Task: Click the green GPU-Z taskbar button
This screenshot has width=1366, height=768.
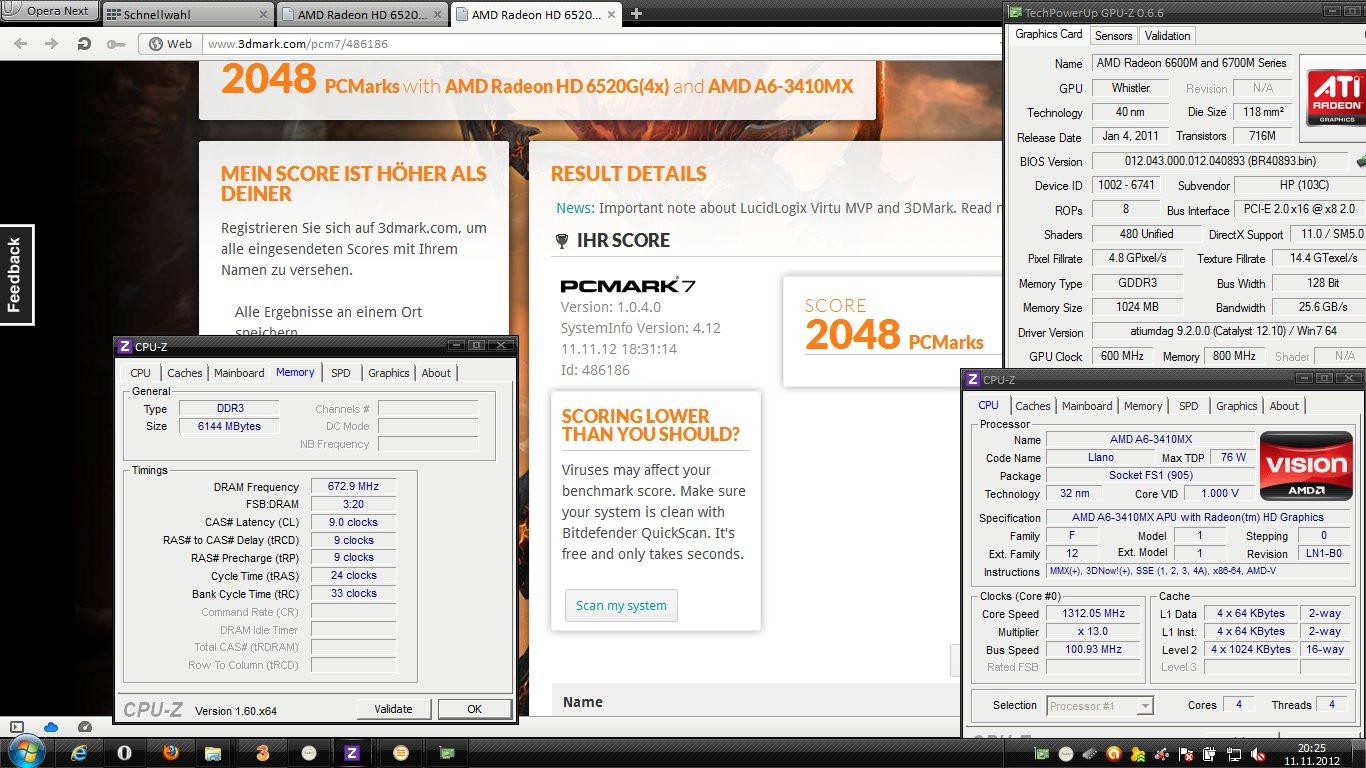Action: pyautogui.click(x=447, y=752)
